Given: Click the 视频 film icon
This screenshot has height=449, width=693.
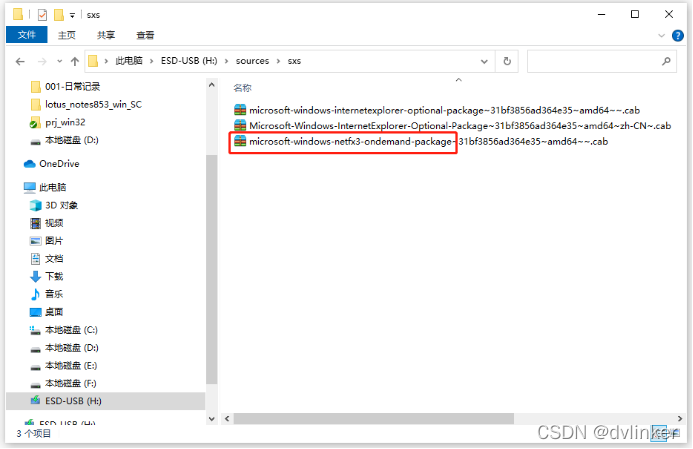Looking at the screenshot, I should tap(35, 223).
